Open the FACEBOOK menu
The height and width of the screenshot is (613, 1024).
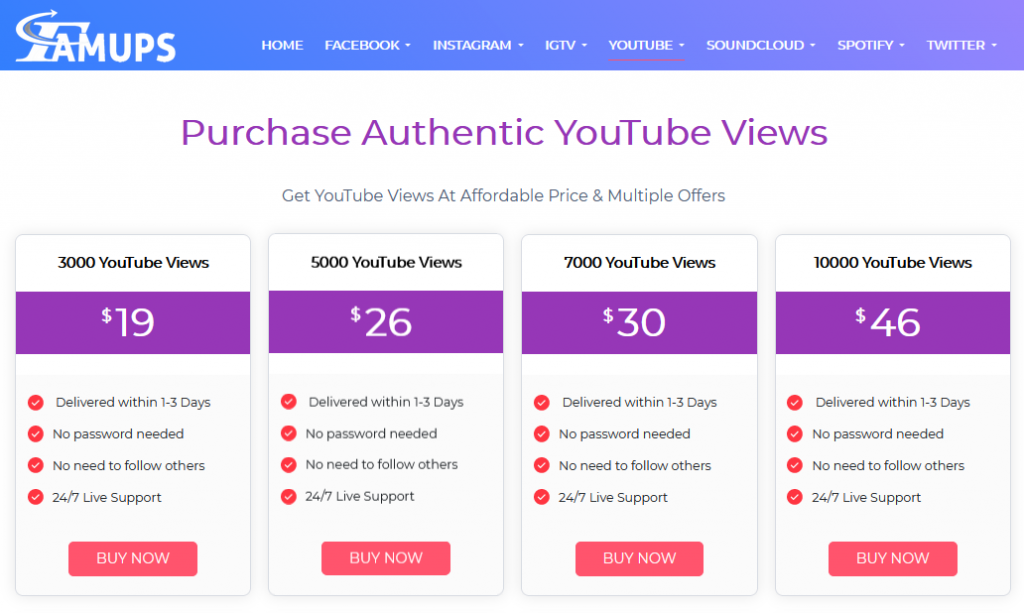368,45
